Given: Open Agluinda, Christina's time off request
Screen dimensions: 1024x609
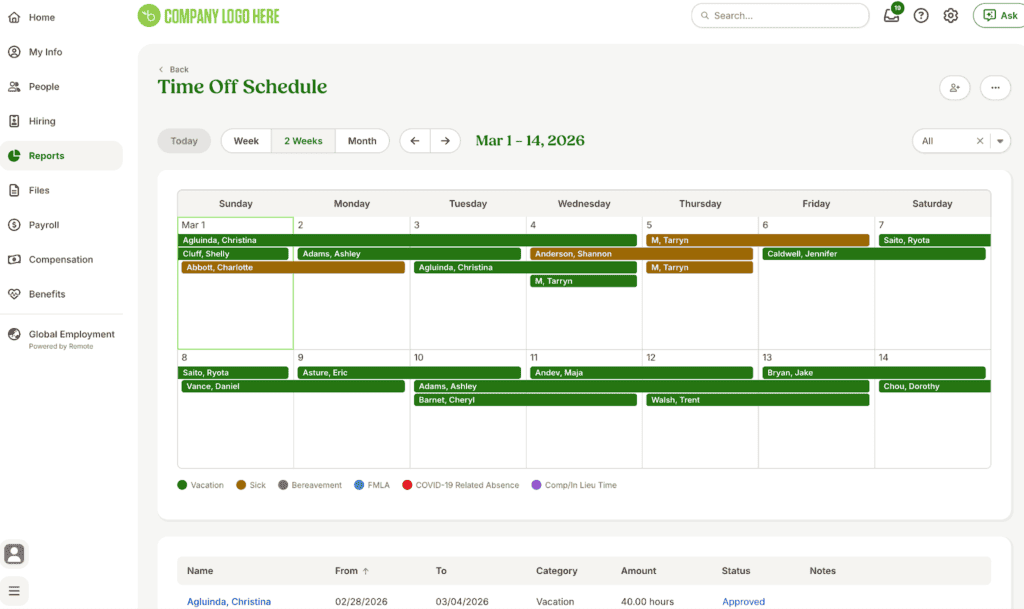Looking at the screenshot, I should tap(228, 601).
